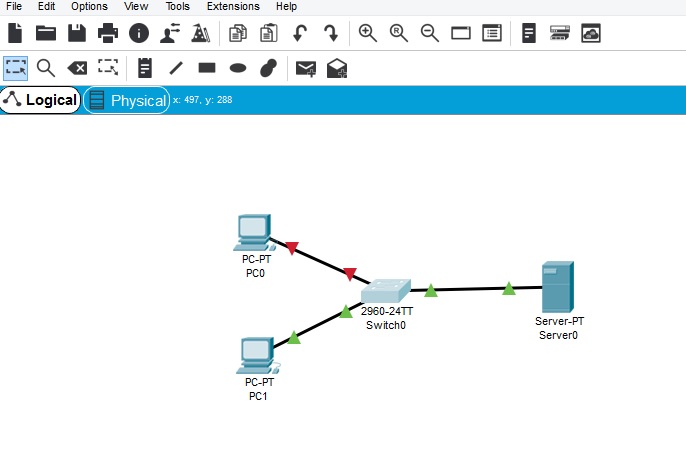Select the PC1 computer
The height and width of the screenshot is (474, 686).
click(257, 354)
